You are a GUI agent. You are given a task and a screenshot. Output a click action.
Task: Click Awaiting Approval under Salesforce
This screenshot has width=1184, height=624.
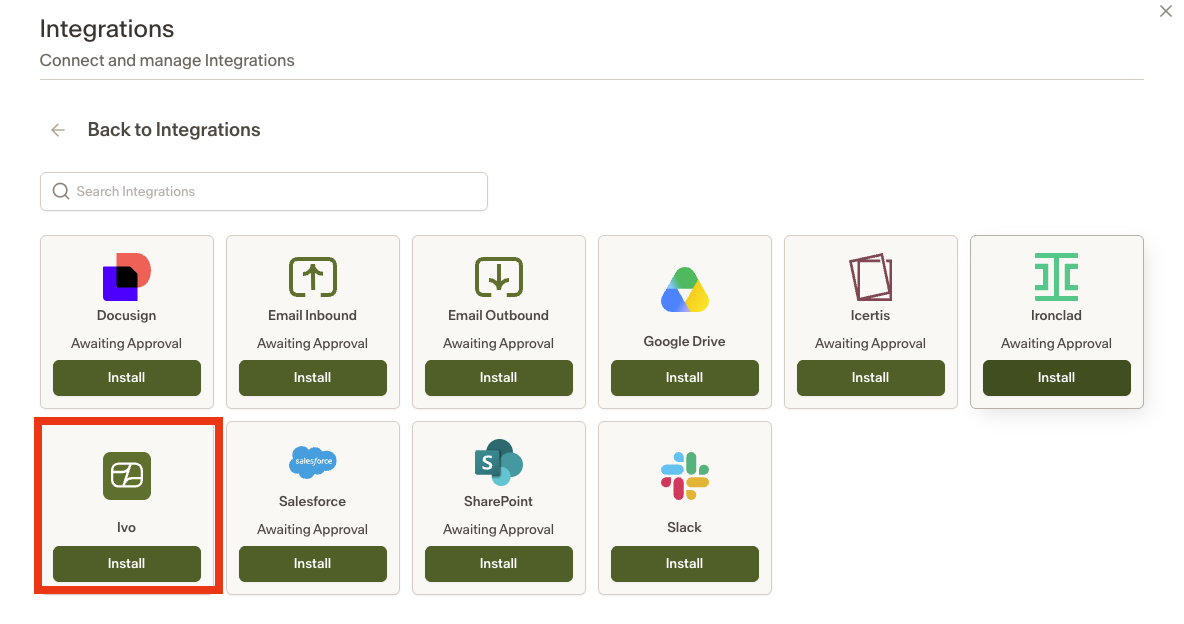click(313, 529)
